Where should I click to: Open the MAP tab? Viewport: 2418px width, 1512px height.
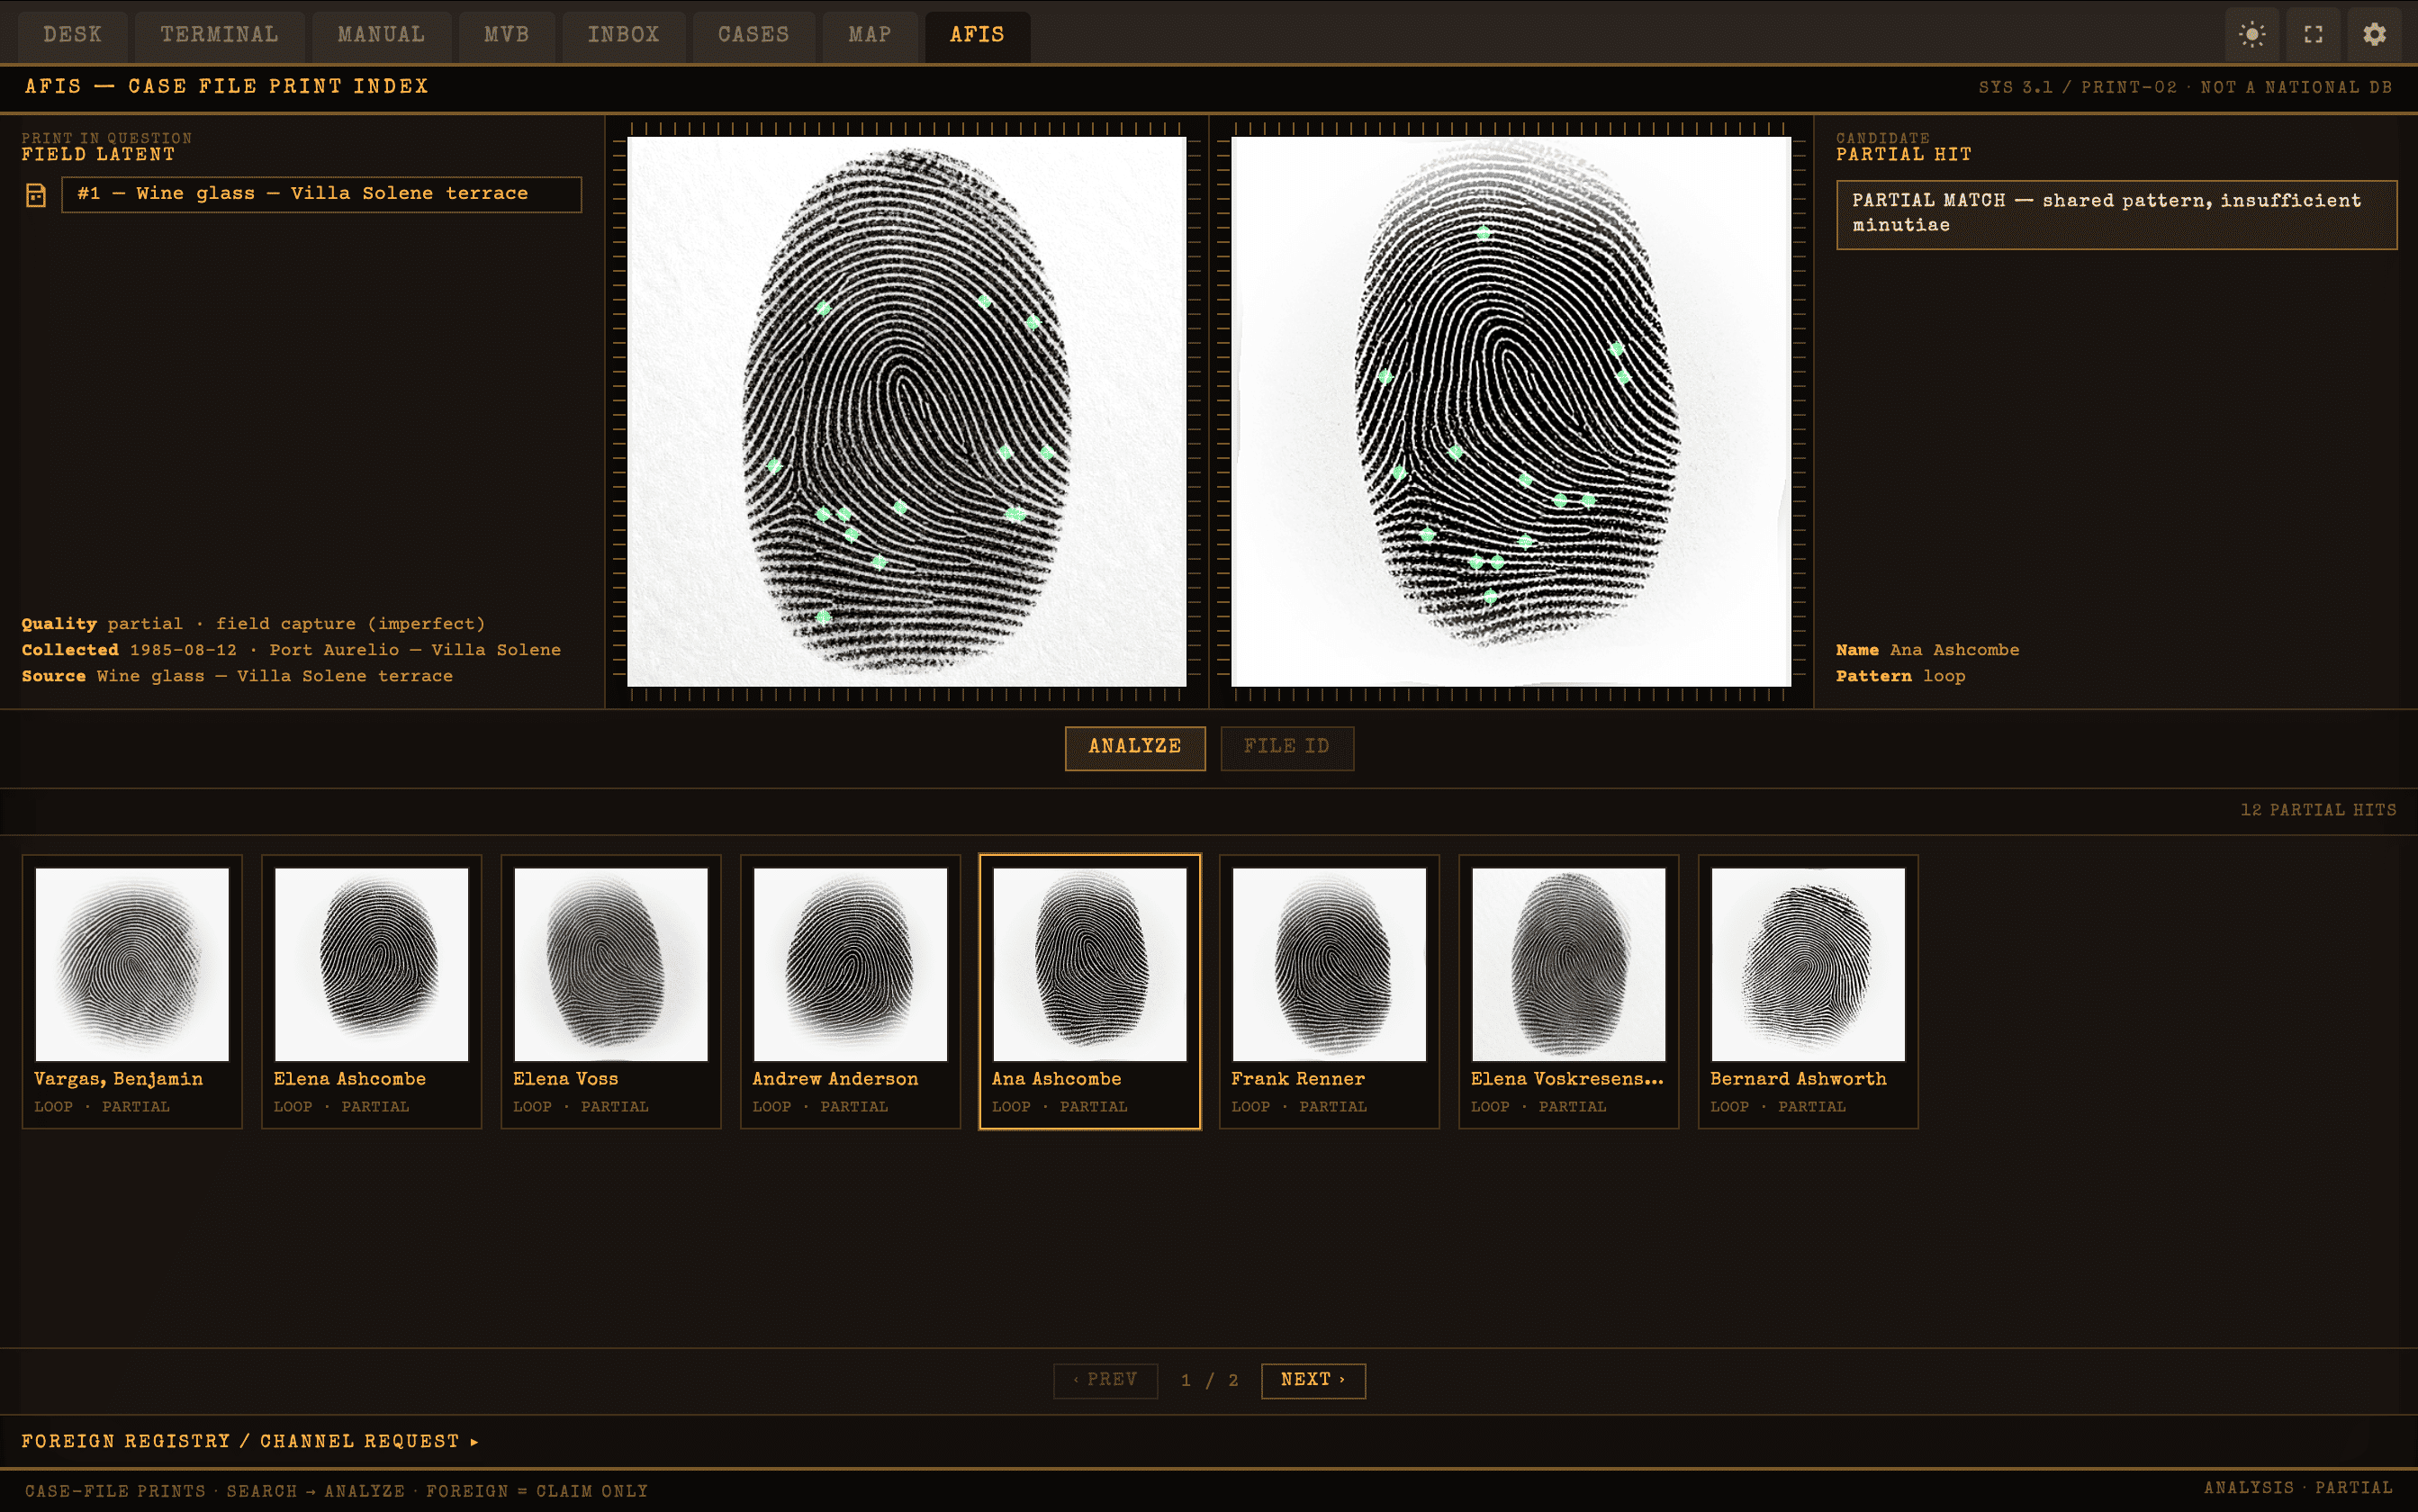(869, 35)
